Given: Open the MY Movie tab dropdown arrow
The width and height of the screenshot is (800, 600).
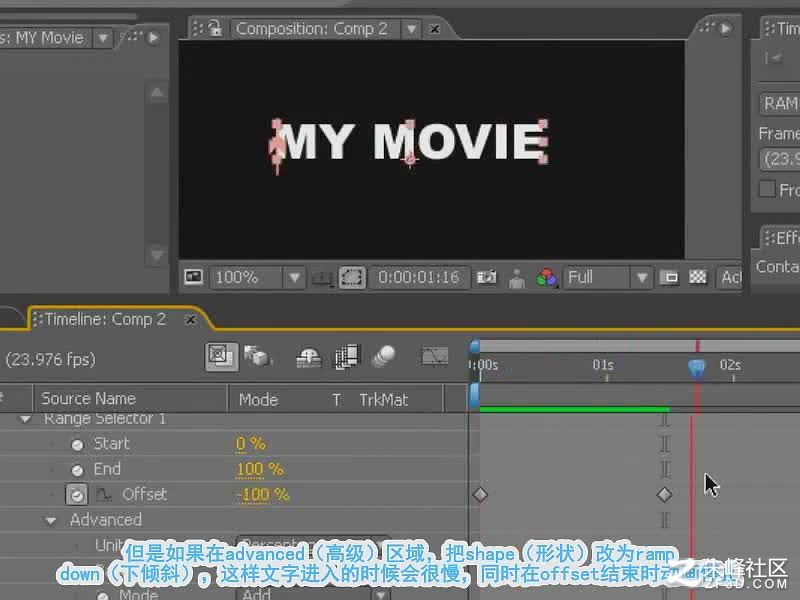Looking at the screenshot, I should 103,38.
